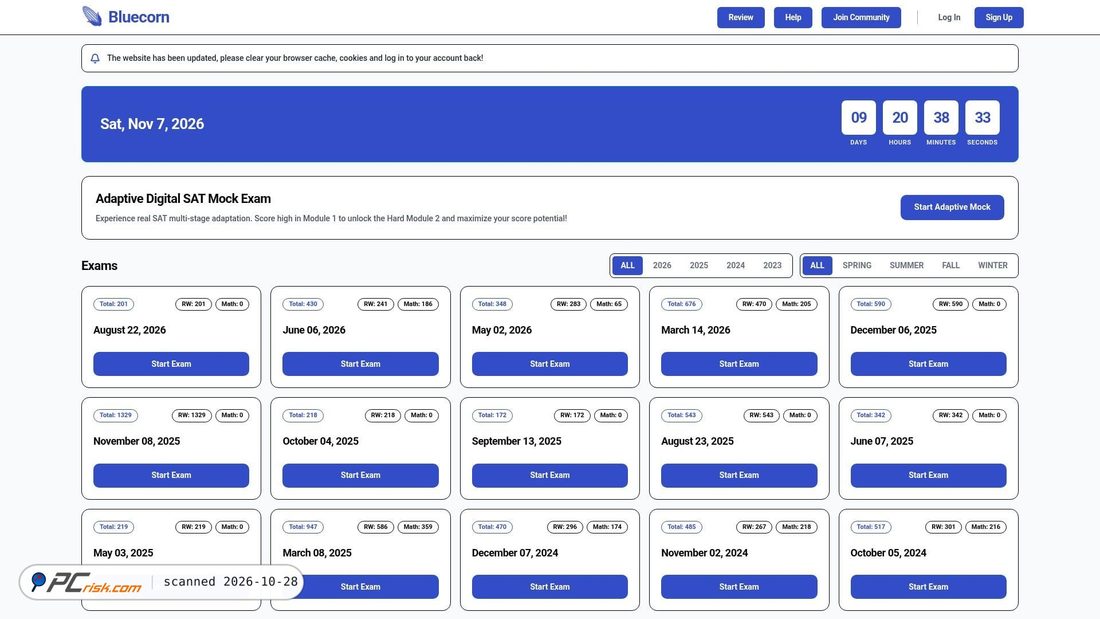
Task: Start the October 04, 2025 exam
Action: click(x=361, y=475)
